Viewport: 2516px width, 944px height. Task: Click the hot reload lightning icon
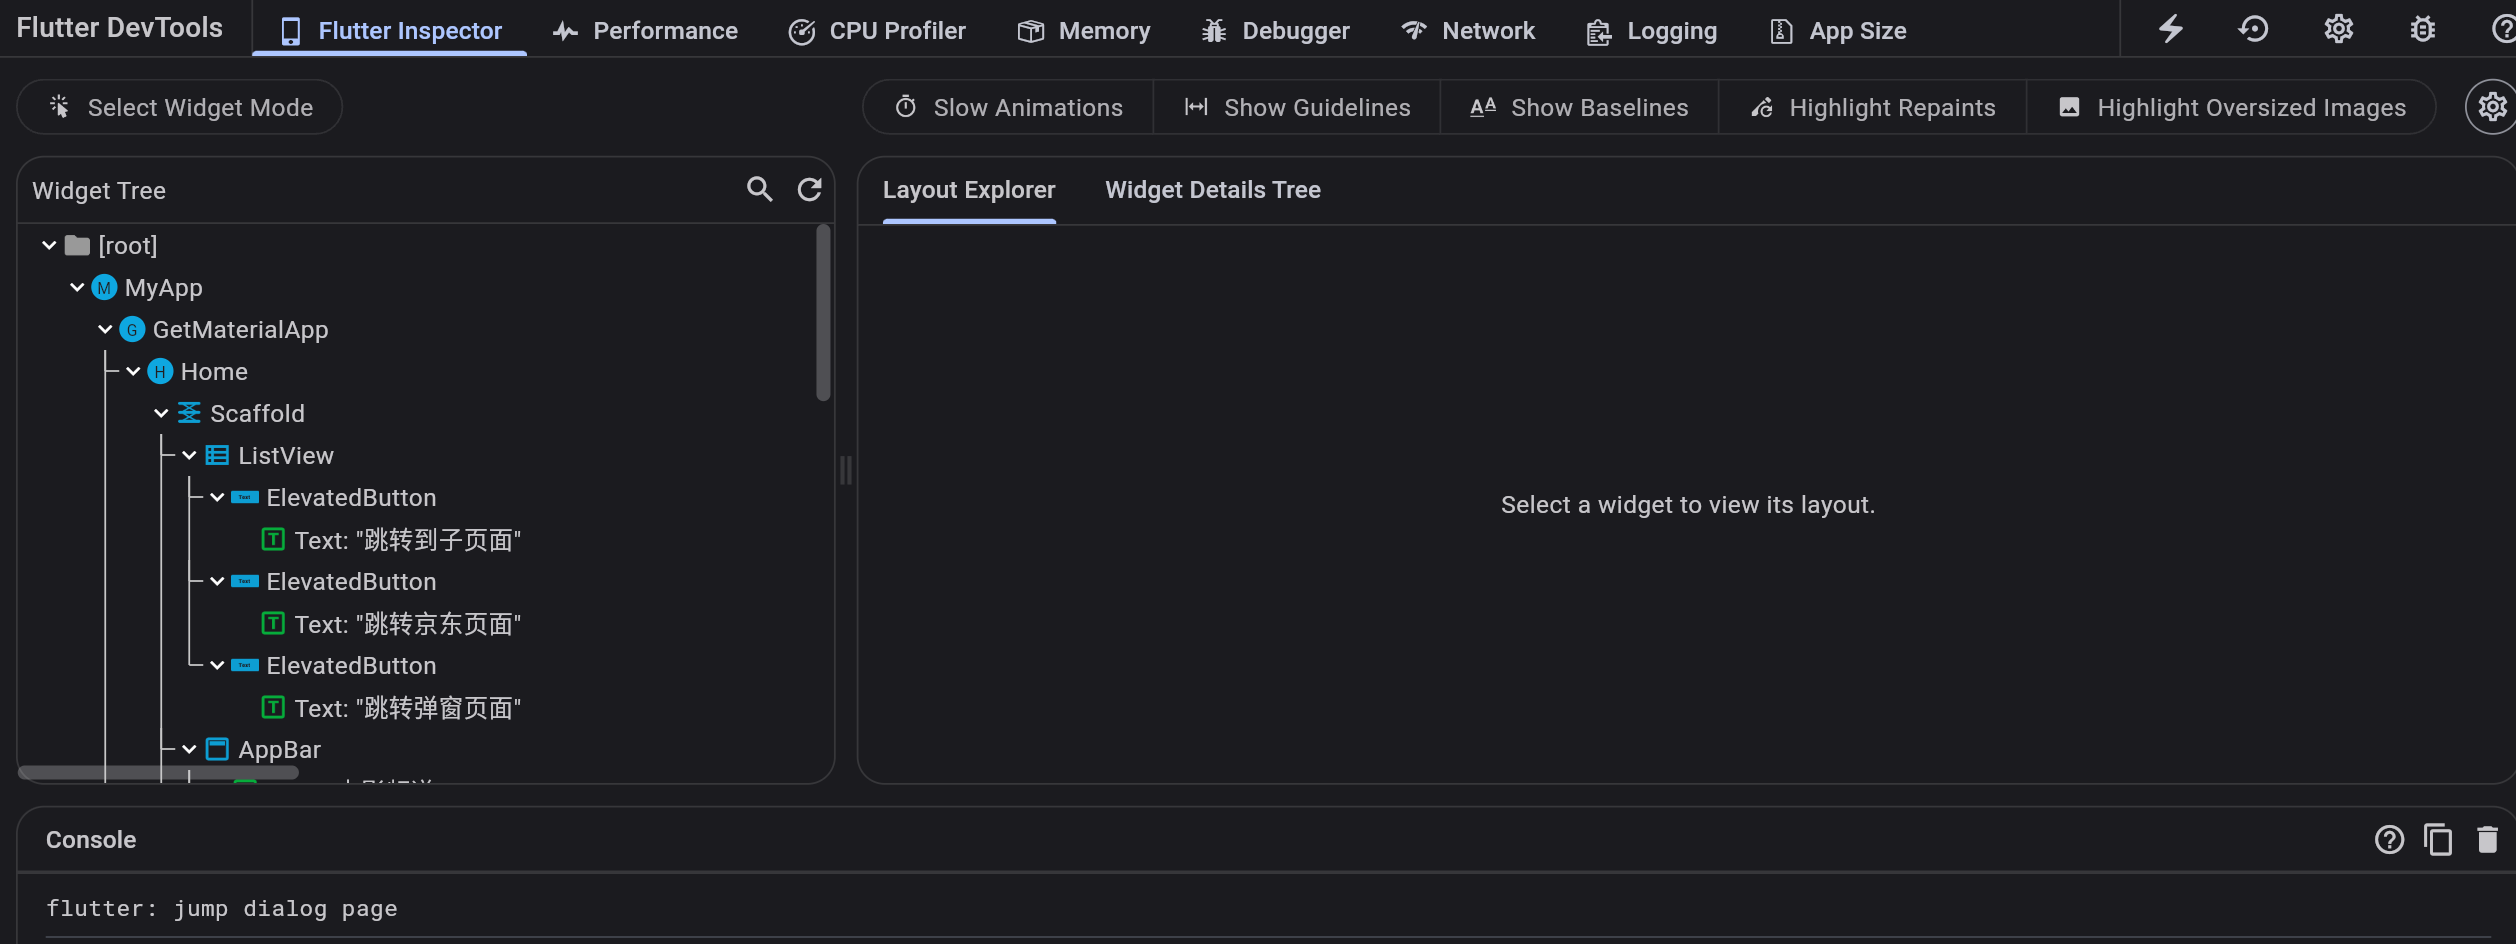coord(2170,29)
